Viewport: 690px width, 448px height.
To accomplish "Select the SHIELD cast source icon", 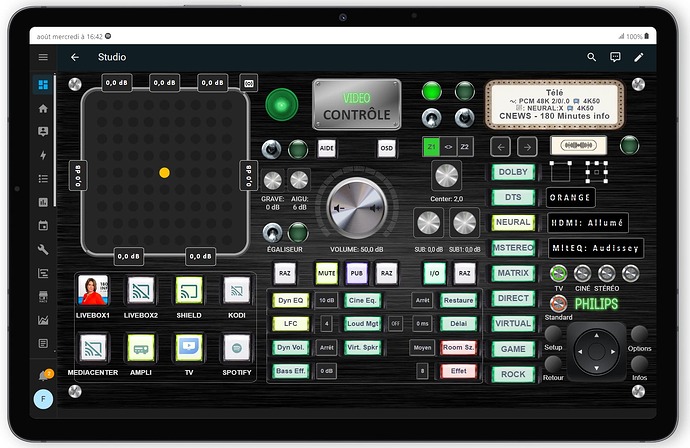I will (x=189, y=290).
